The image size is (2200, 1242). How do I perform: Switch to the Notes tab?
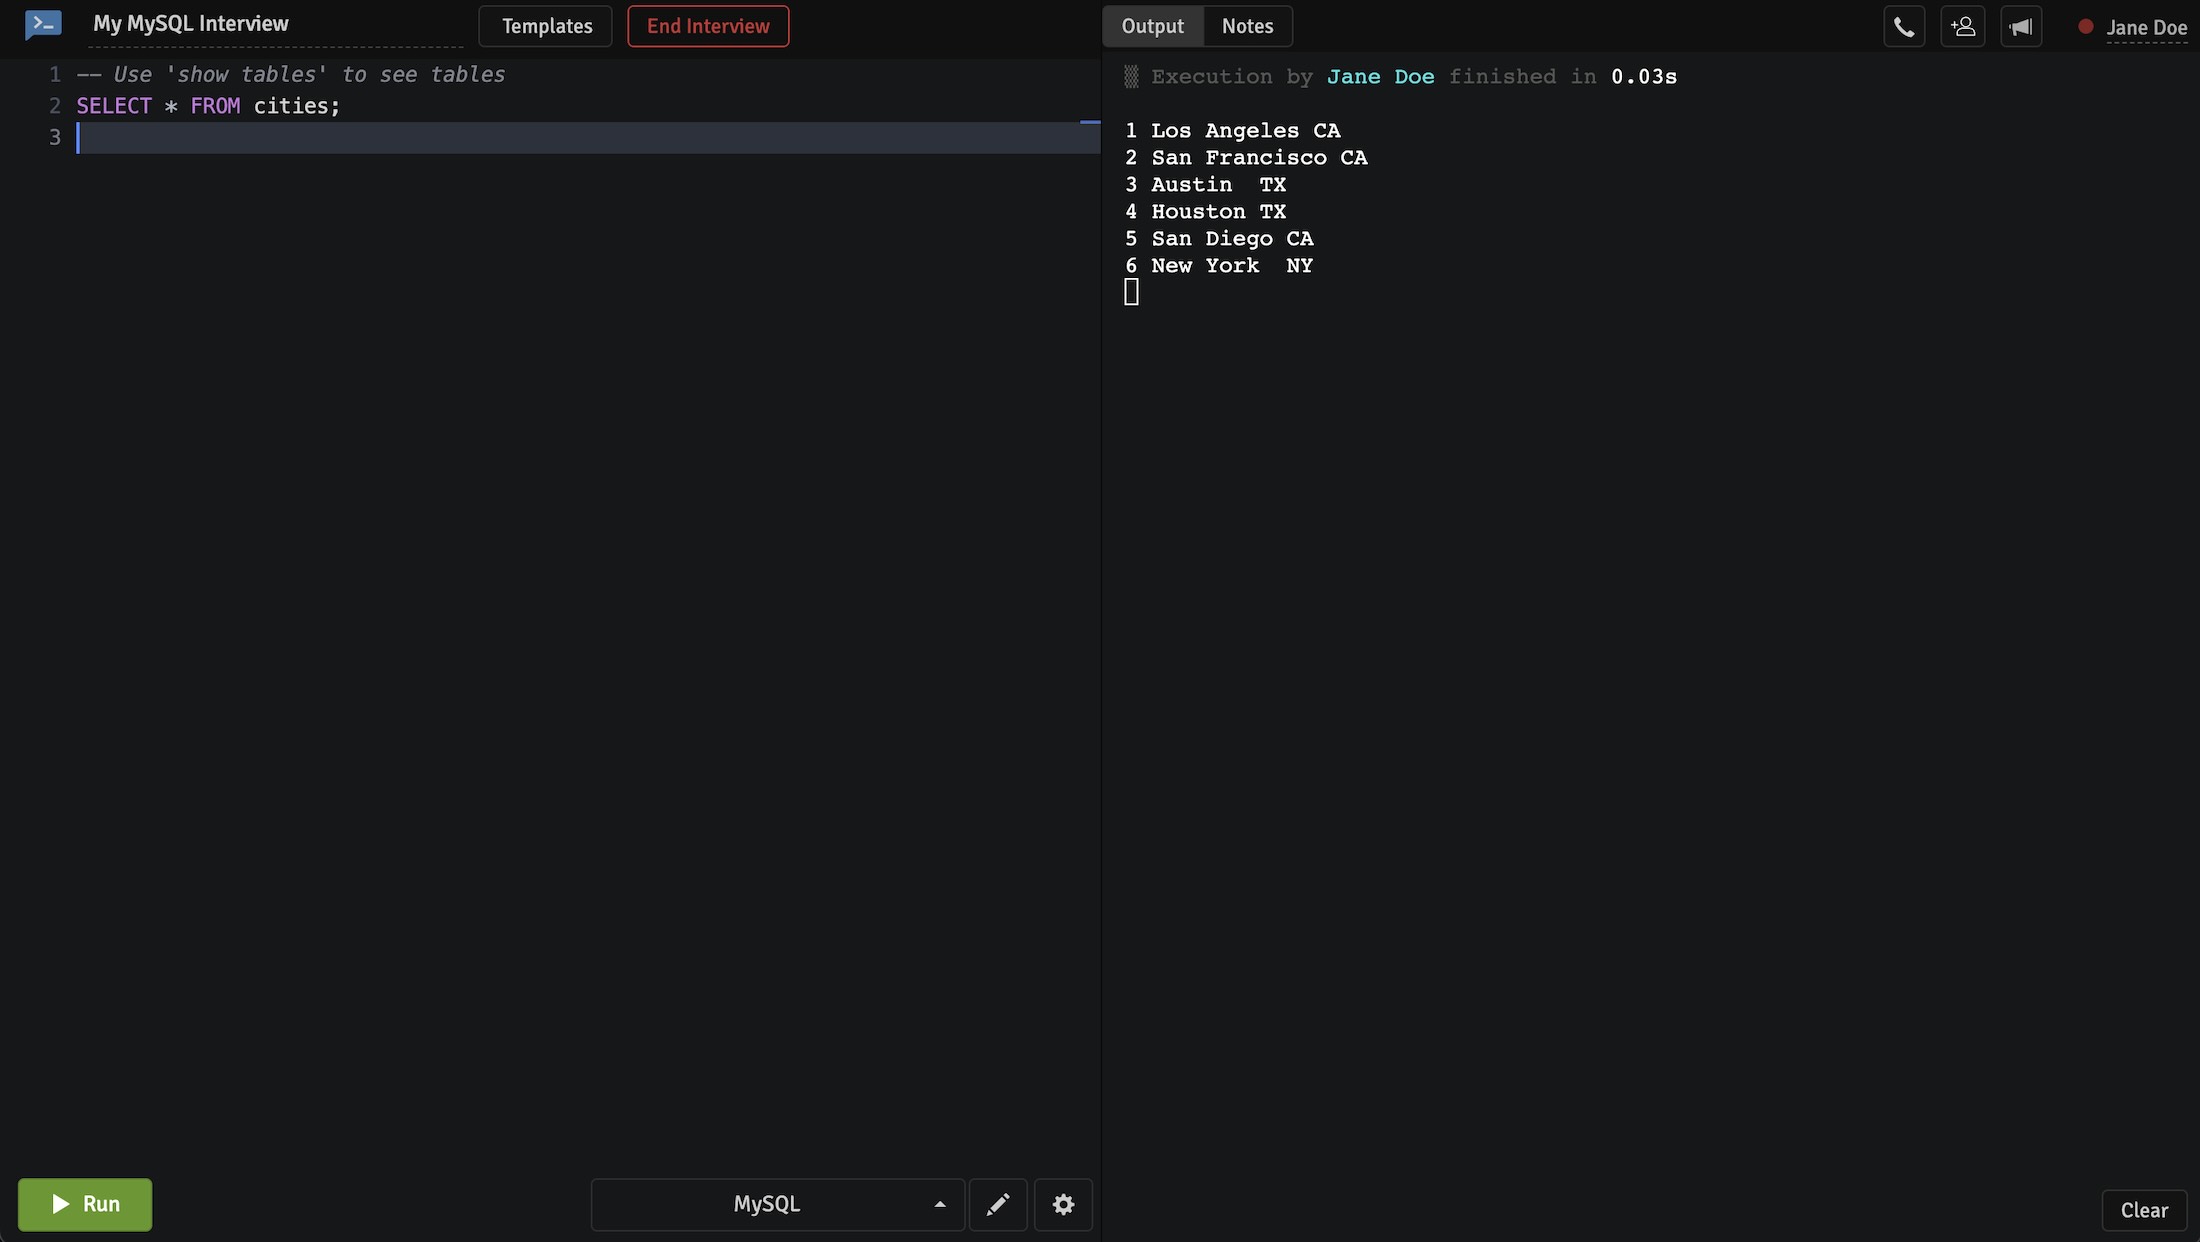tap(1247, 26)
